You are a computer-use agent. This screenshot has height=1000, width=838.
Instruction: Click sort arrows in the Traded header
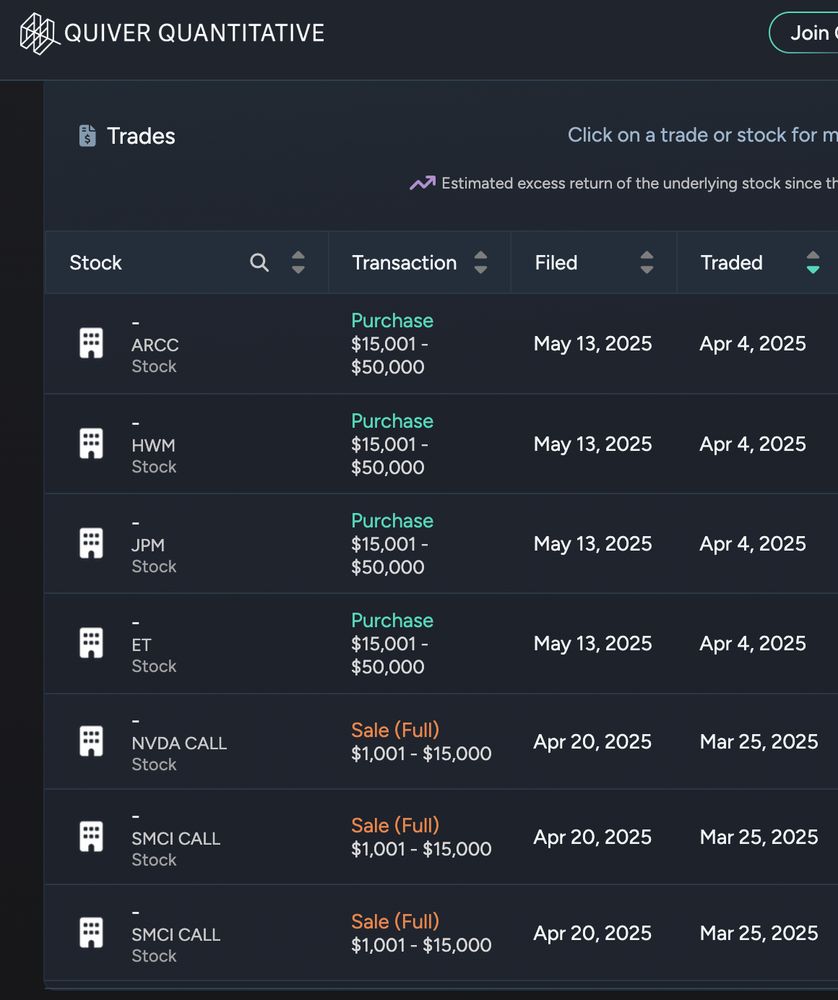(812, 262)
